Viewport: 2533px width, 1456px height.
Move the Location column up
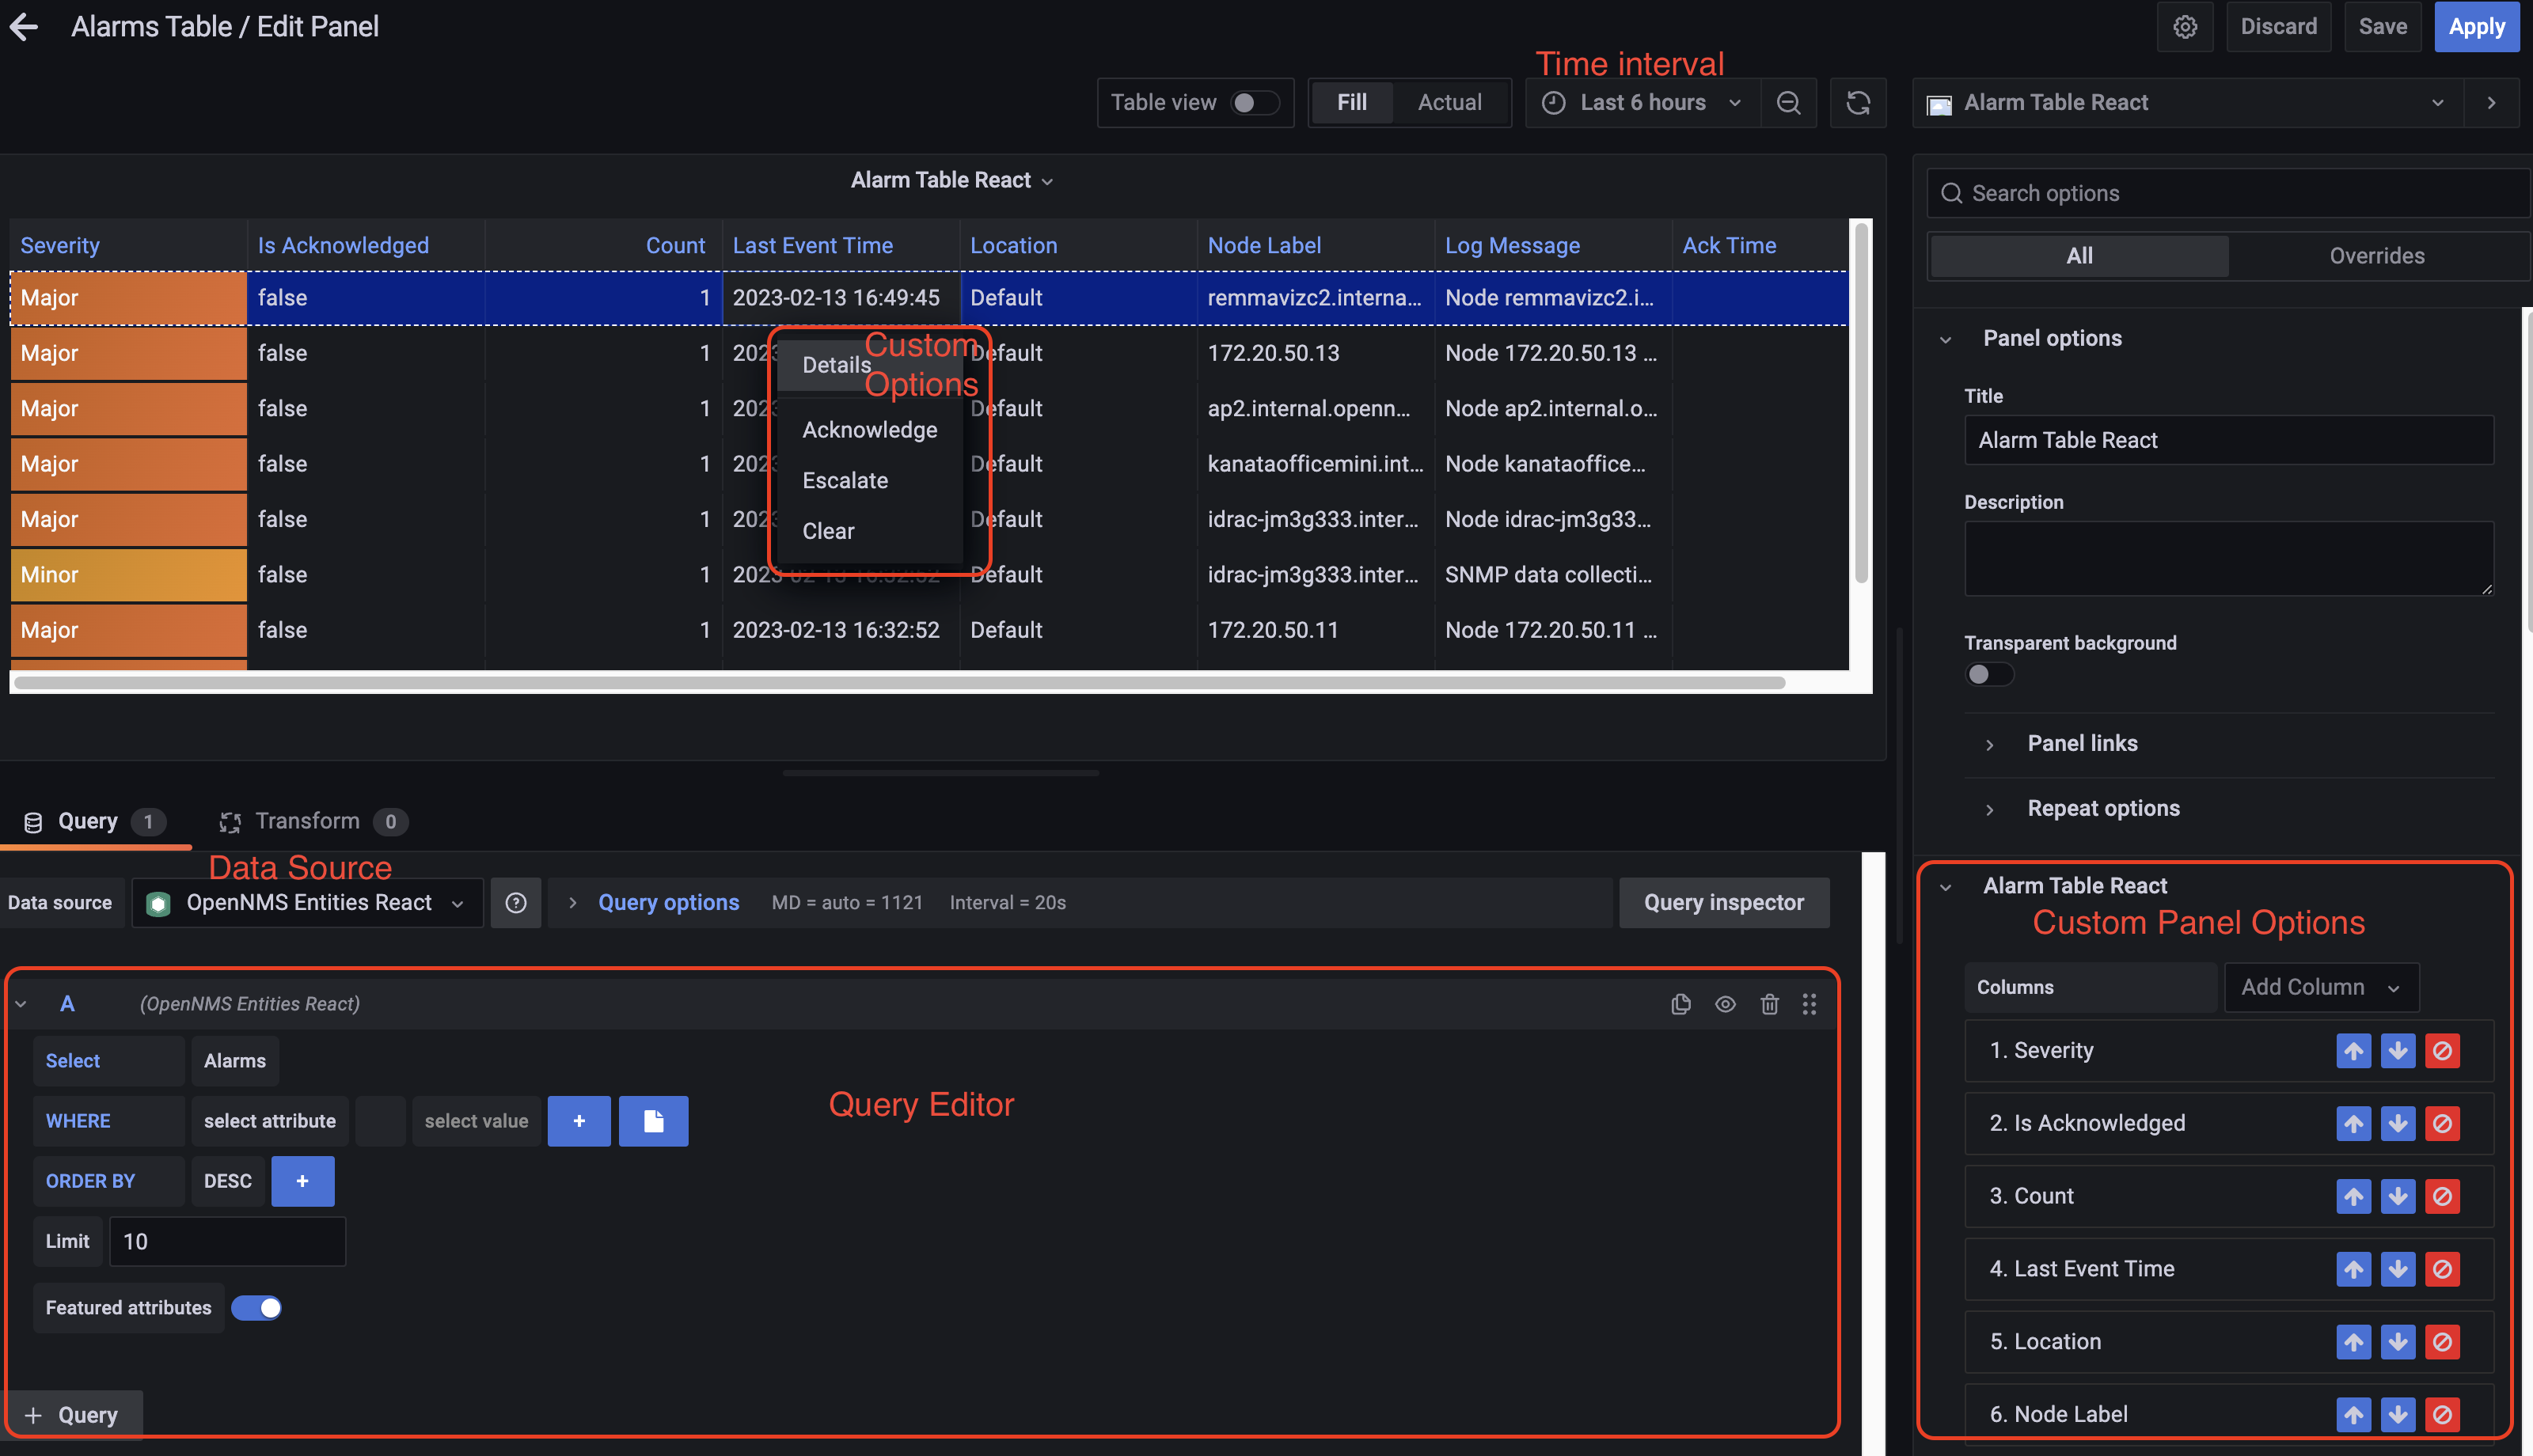[2353, 1342]
